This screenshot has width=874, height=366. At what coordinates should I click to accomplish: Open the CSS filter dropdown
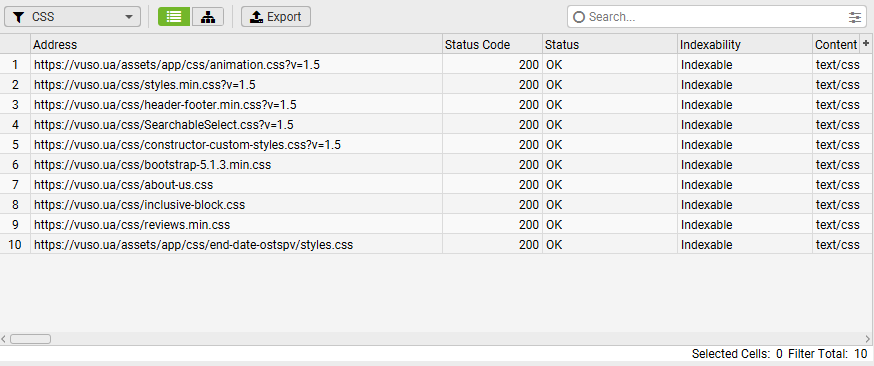tap(72, 17)
